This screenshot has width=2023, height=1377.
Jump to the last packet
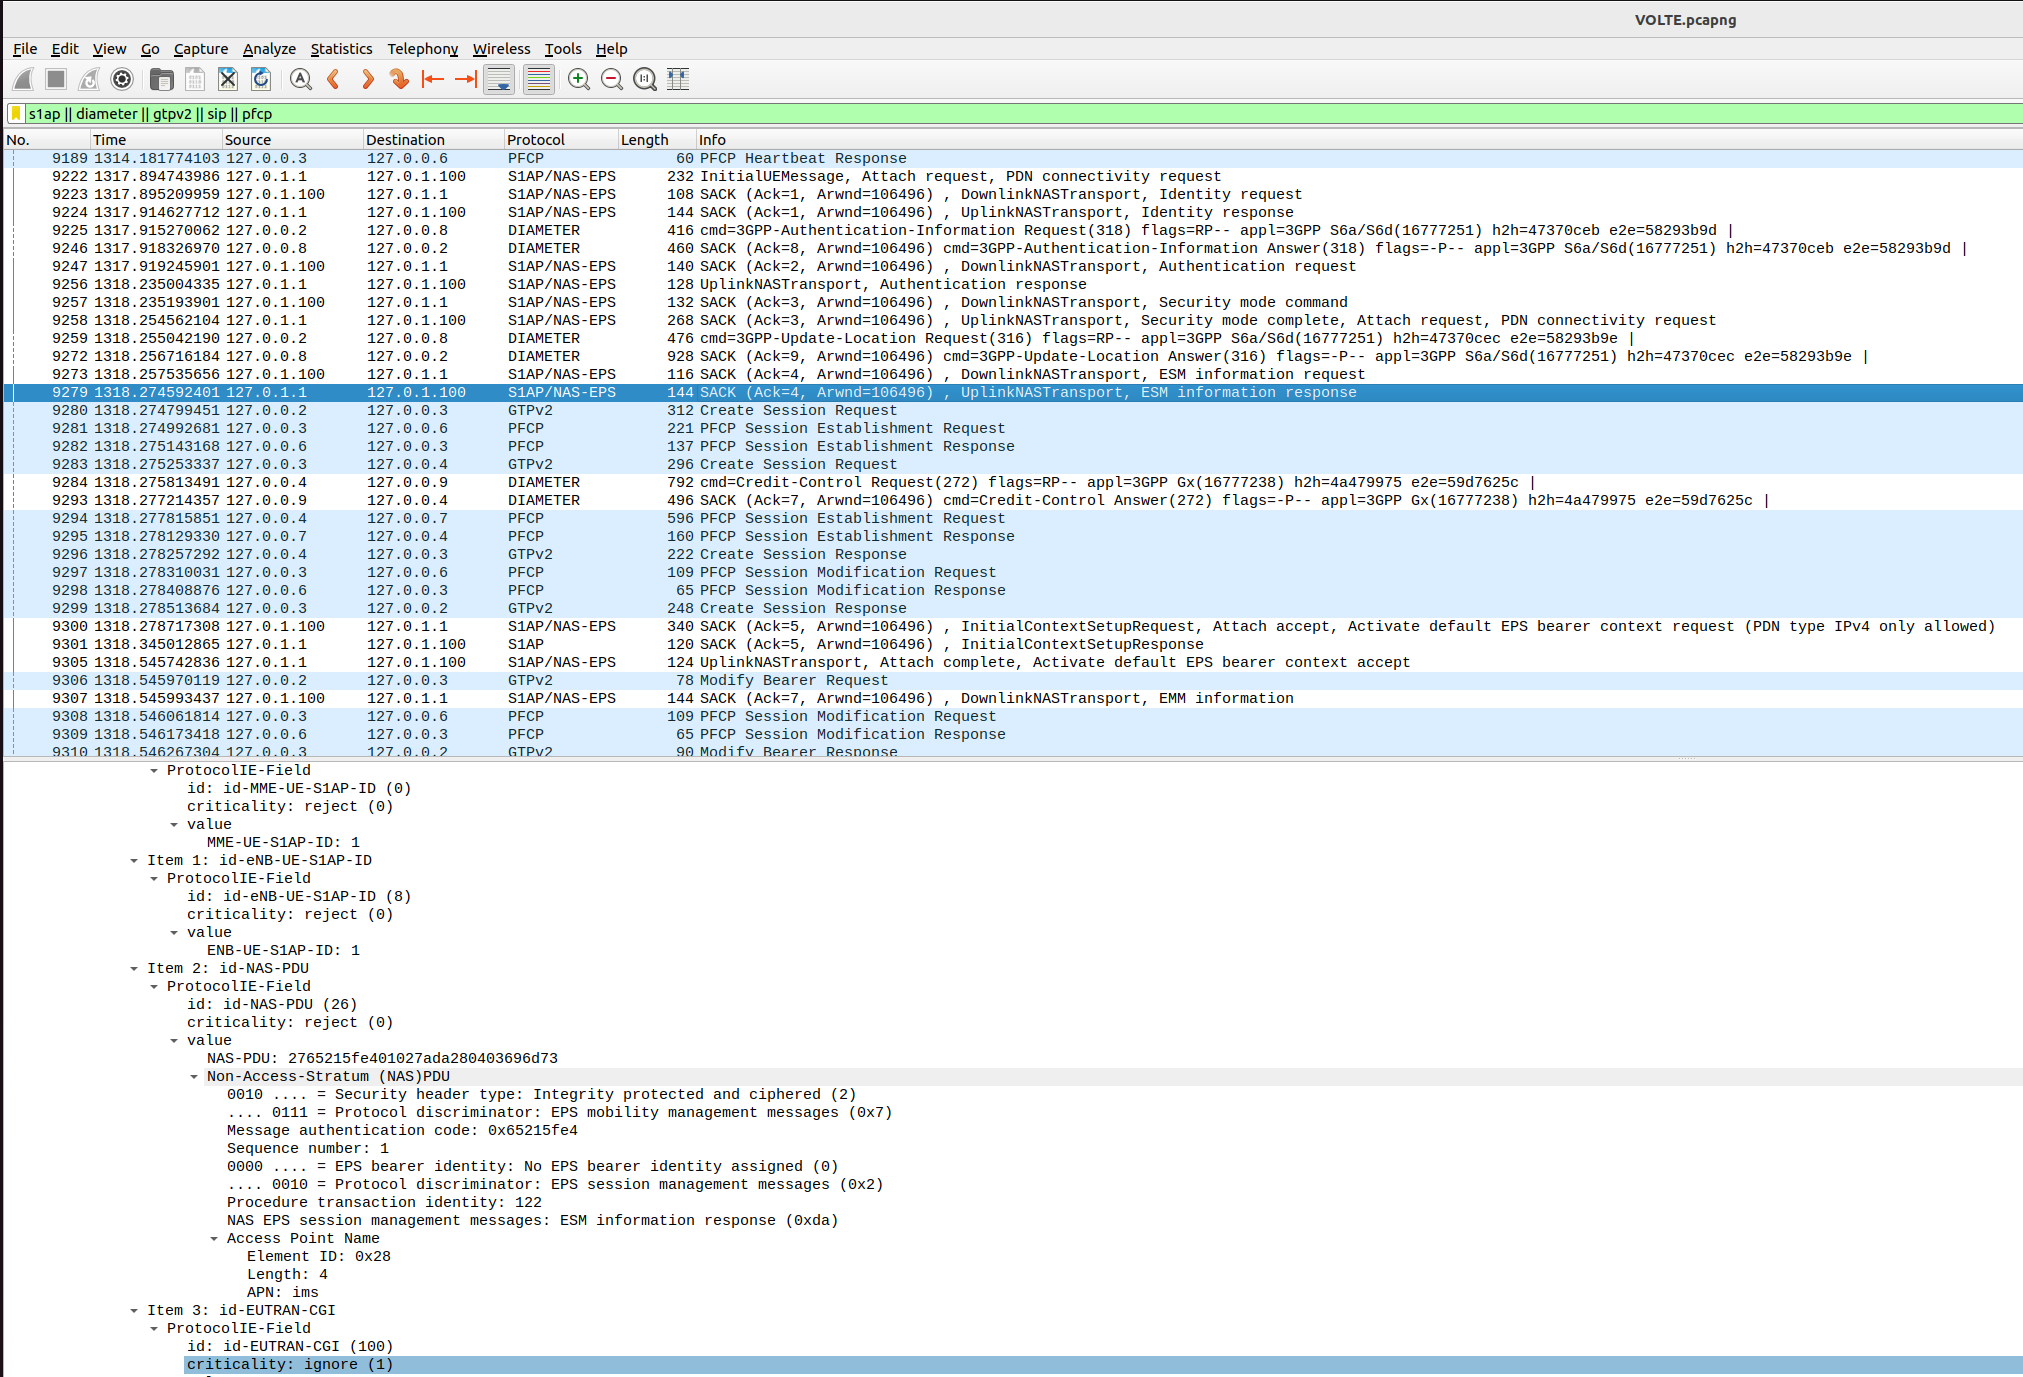[x=465, y=80]
